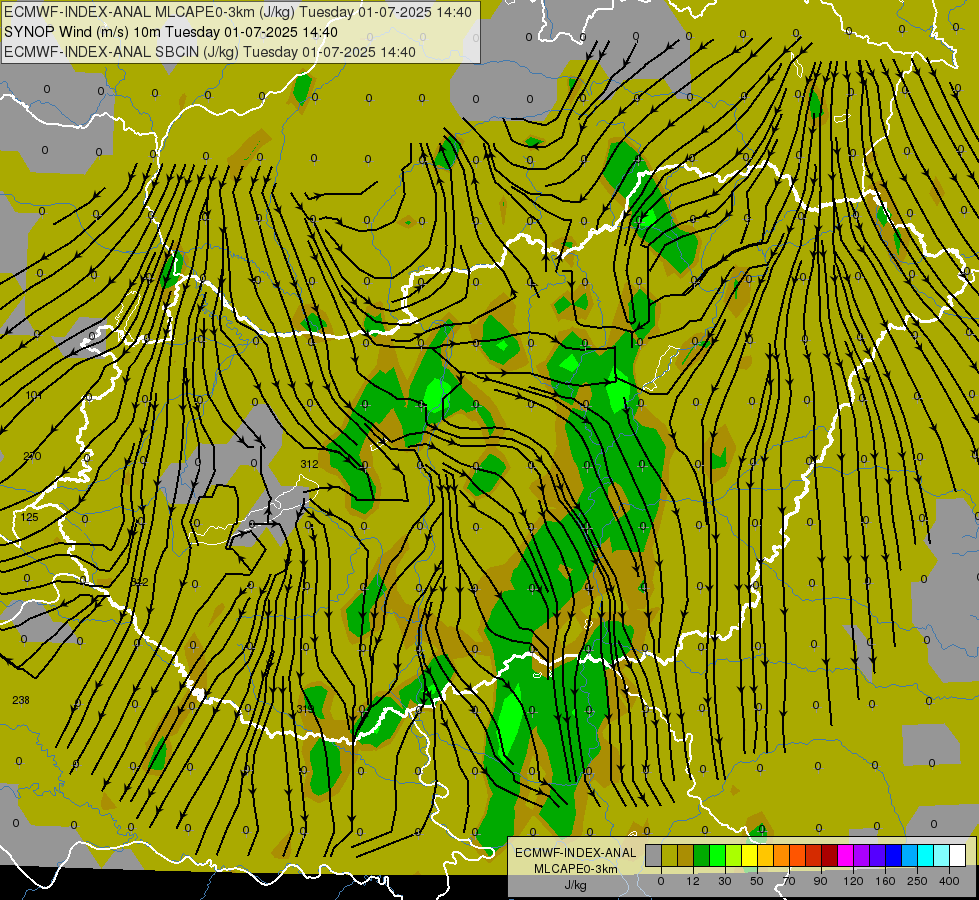Click the 'MLCAPE0-3km' legend title line

coord(576,869)
